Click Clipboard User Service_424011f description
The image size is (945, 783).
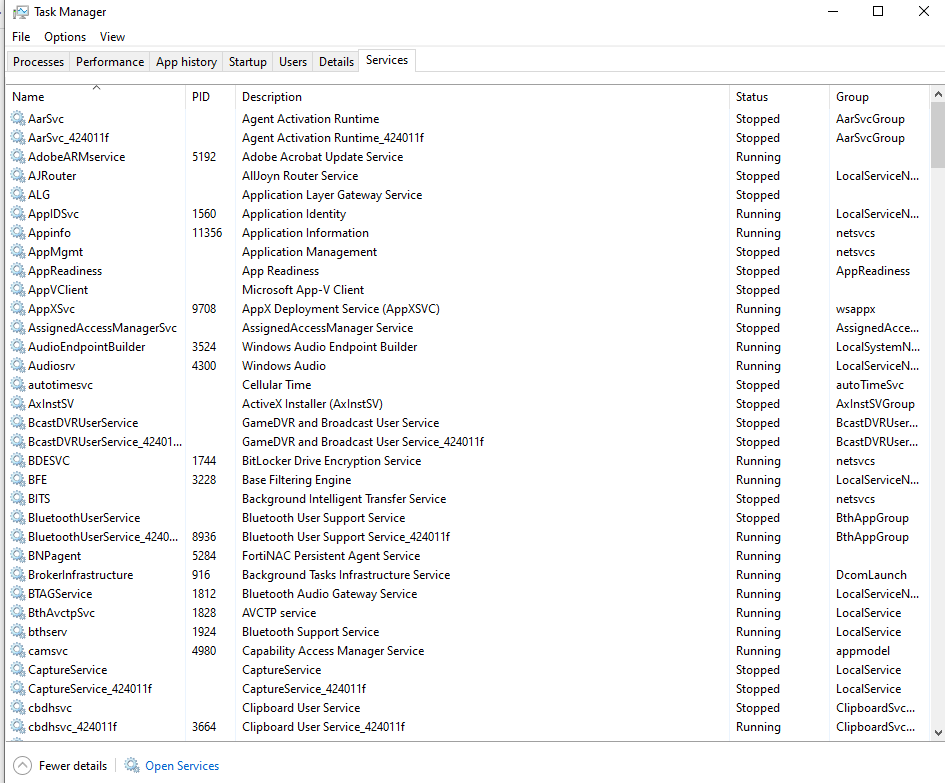323,726
